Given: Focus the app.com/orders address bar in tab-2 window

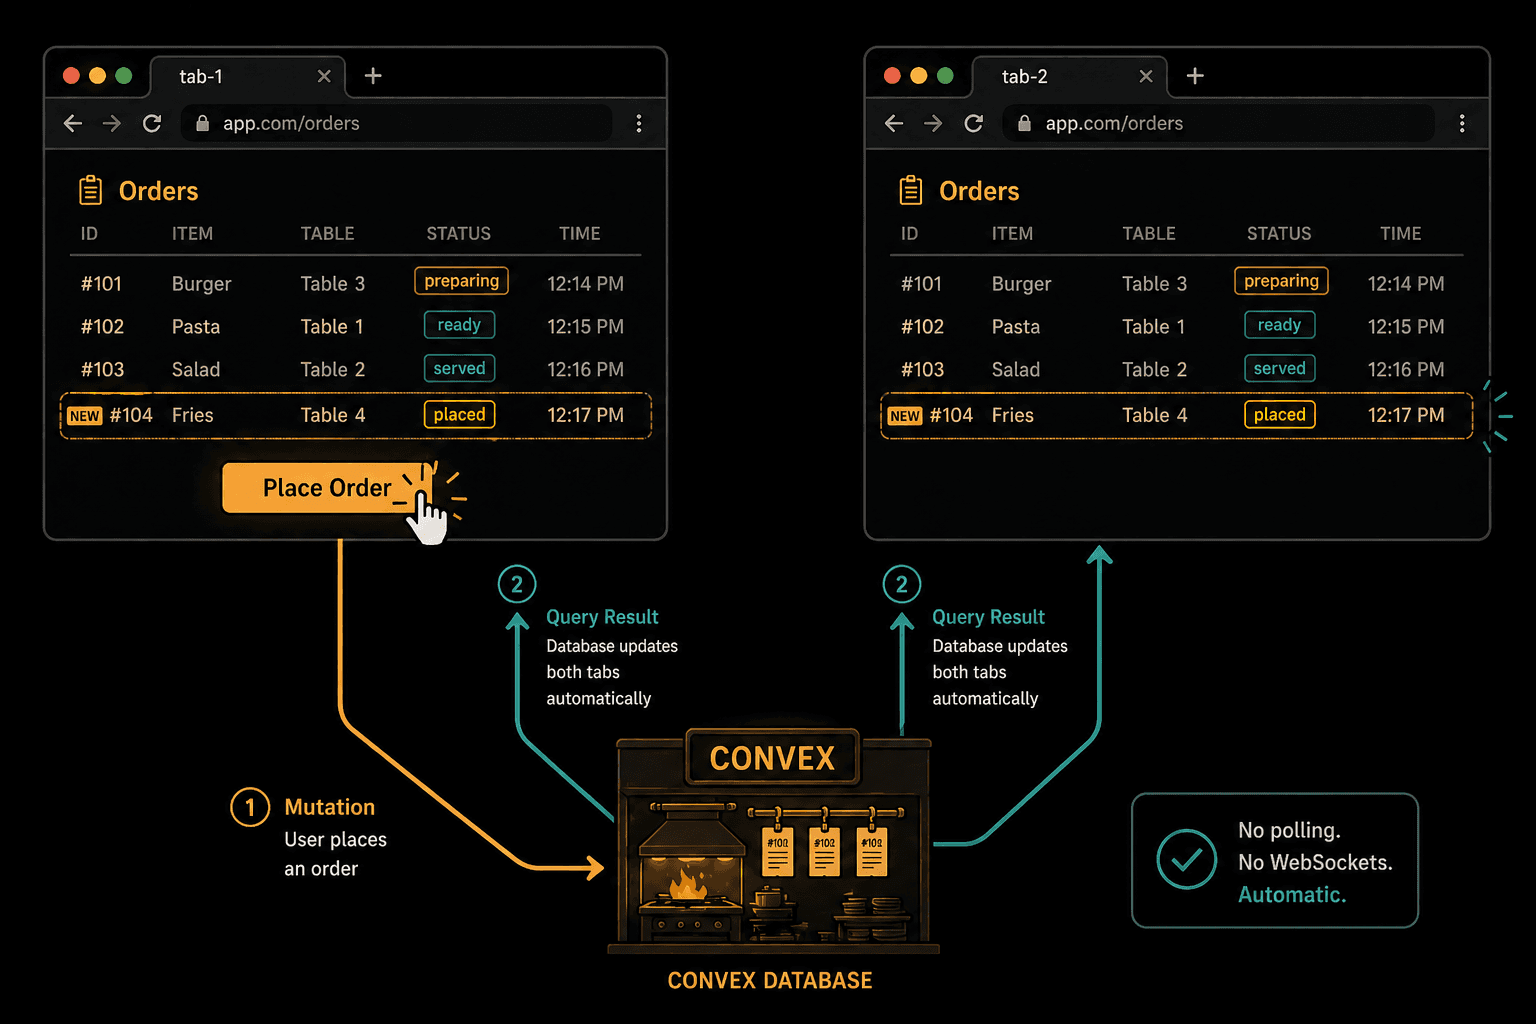Looking at the screenshot, I should tap(1219, 123).
